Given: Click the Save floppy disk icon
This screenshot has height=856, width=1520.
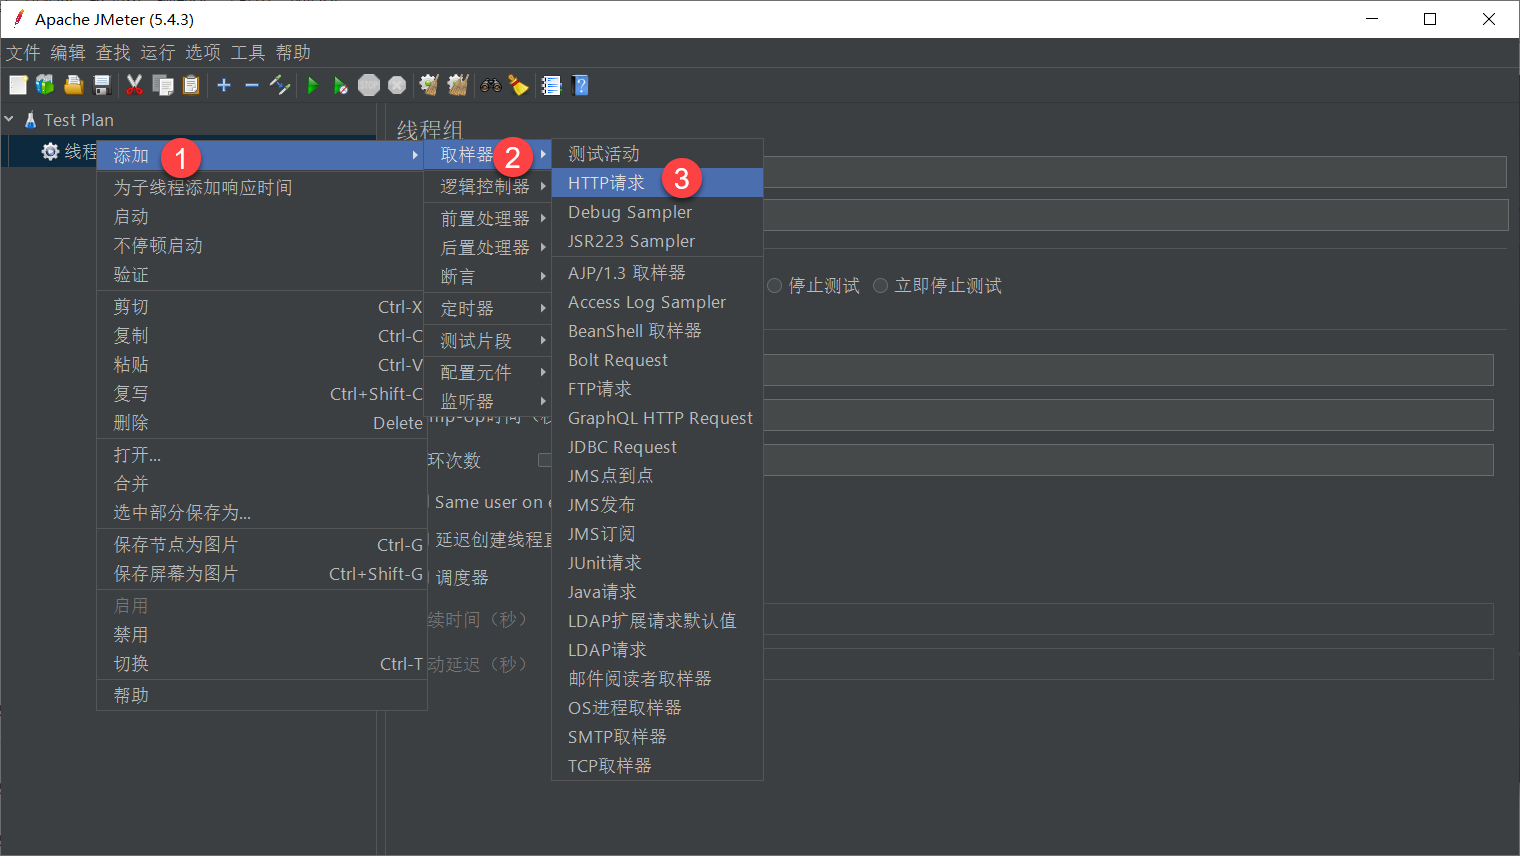Looking at the screenshot, I should (101, 85).
